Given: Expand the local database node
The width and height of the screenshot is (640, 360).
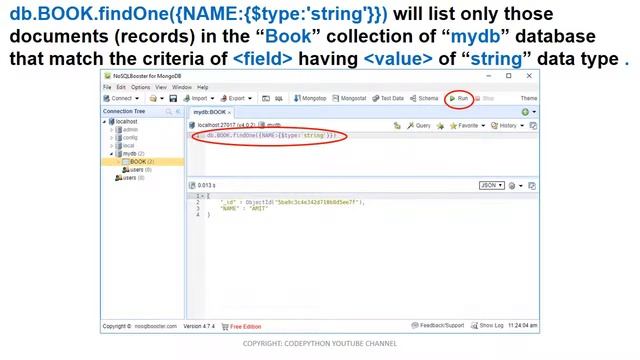Looking at the screenshot, I should (x=111, y=146).
